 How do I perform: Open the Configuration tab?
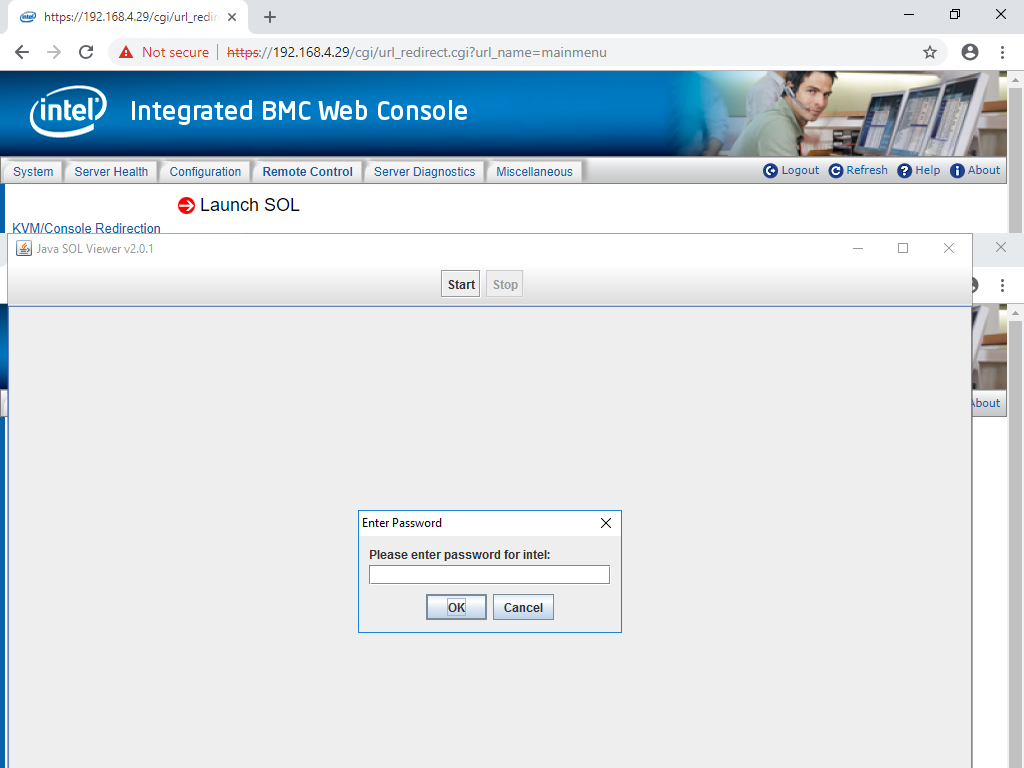pos(205,172)
